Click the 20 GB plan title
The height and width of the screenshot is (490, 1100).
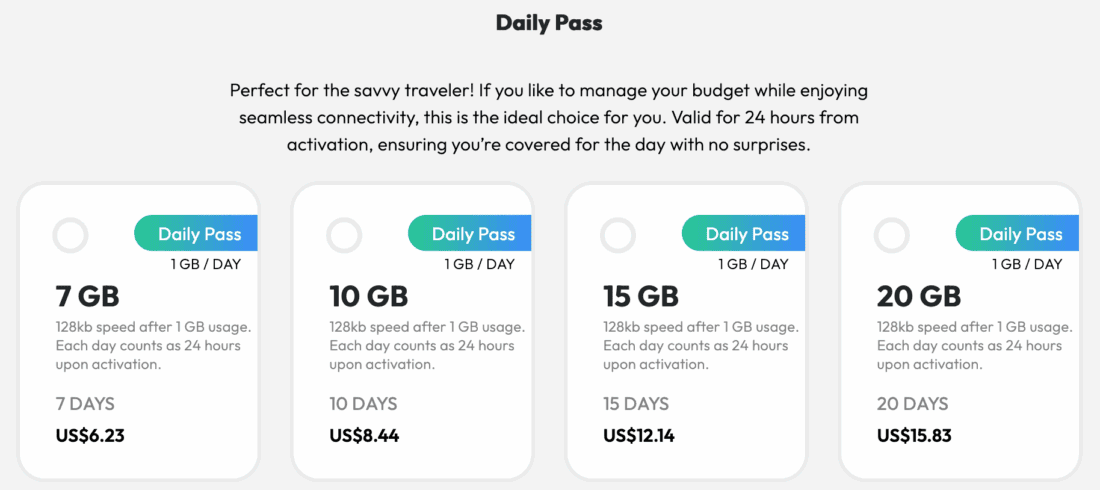918,296
